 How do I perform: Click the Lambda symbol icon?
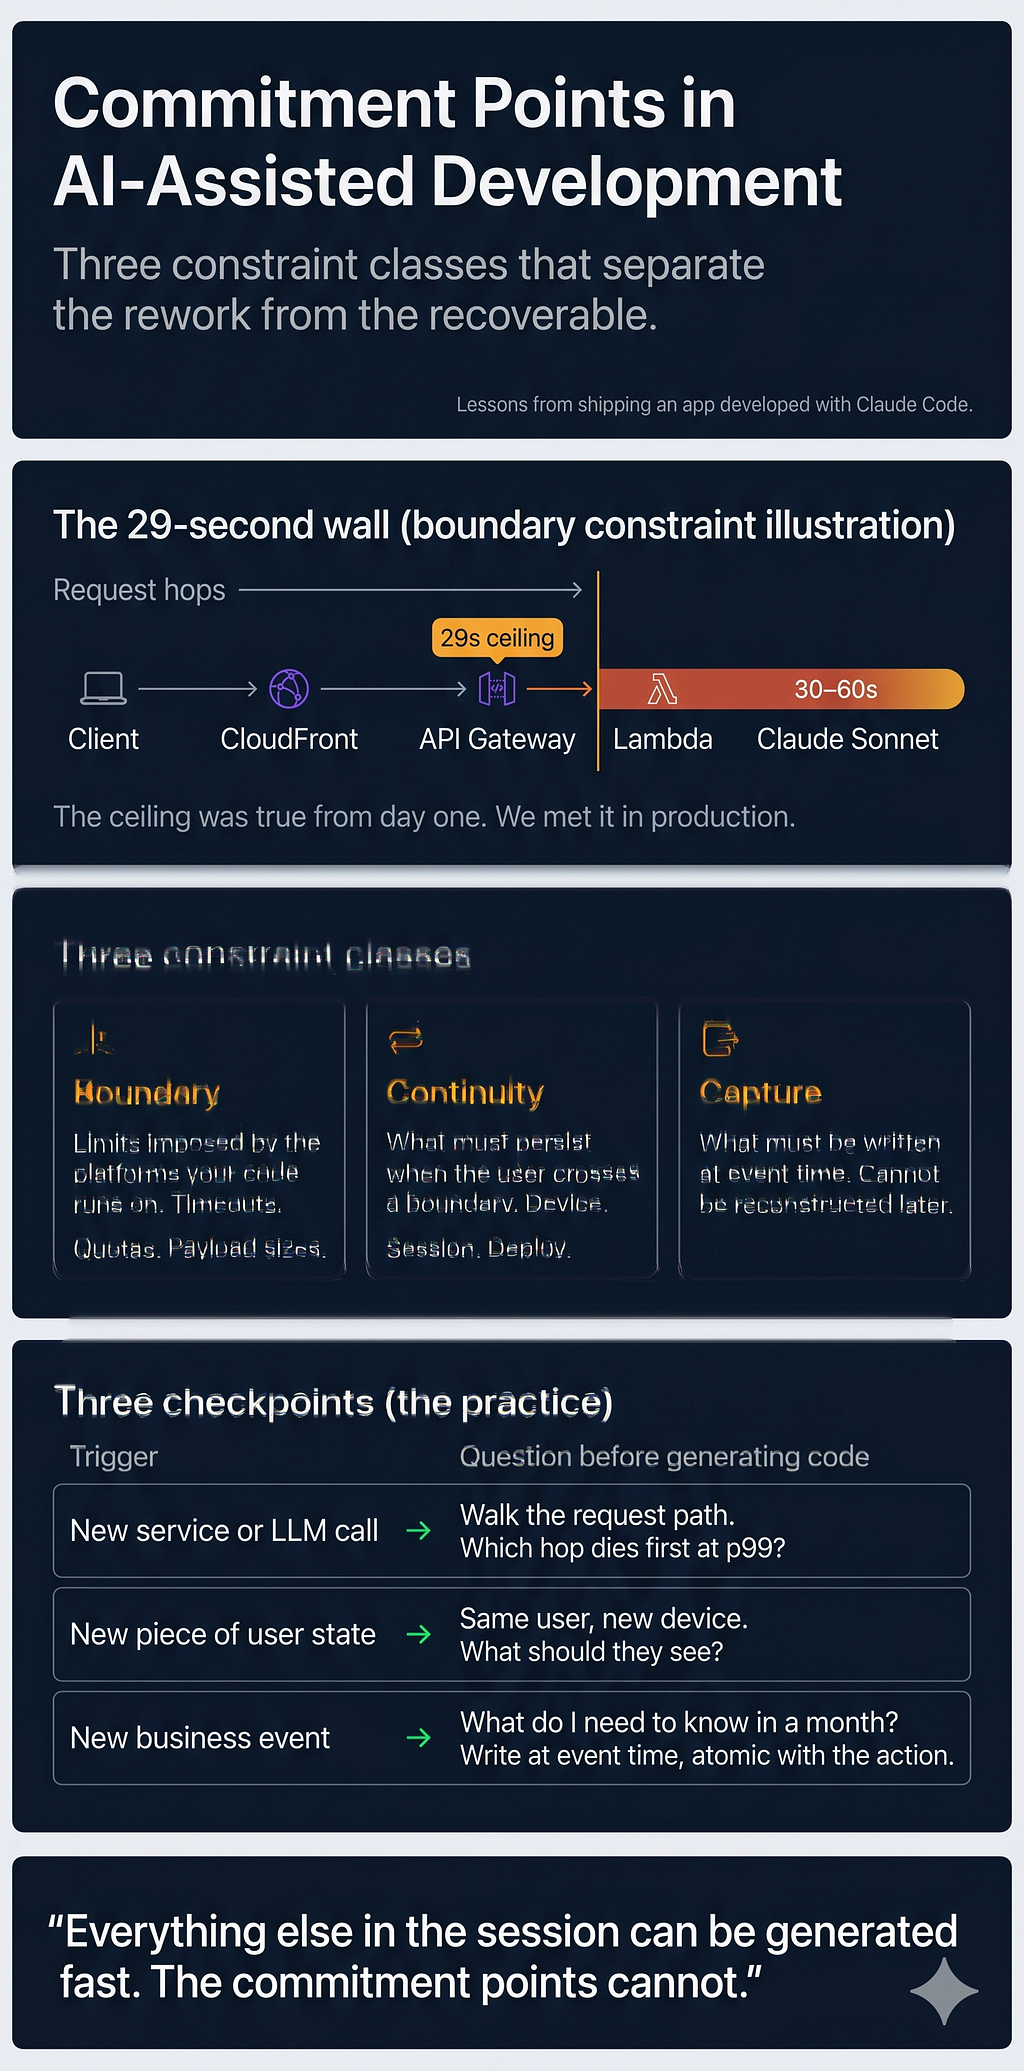tap(662, 689)
